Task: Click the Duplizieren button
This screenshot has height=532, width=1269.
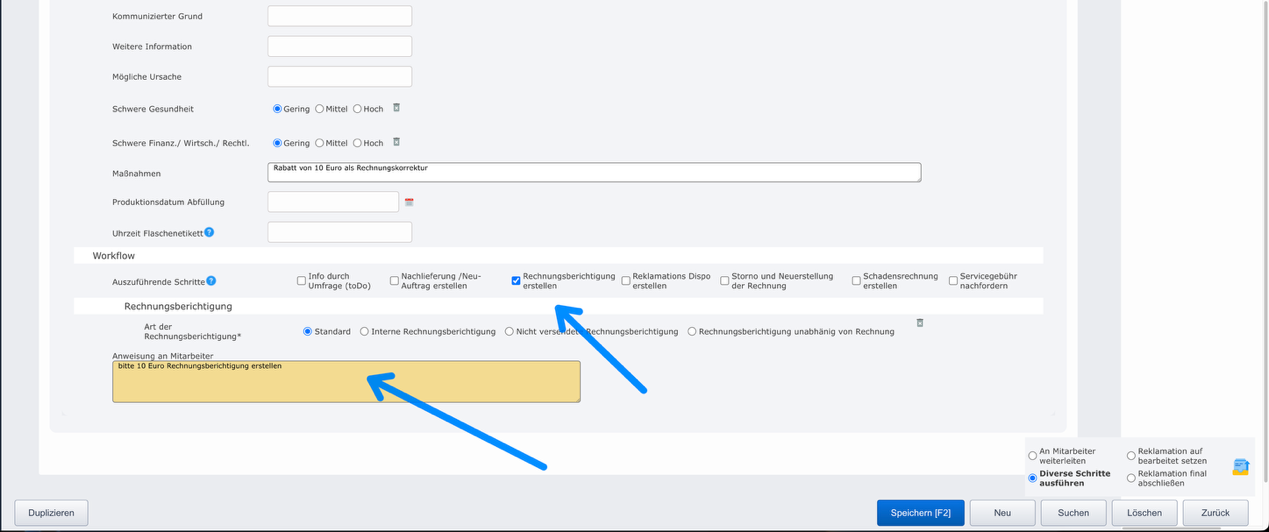Action: (51, 513)
